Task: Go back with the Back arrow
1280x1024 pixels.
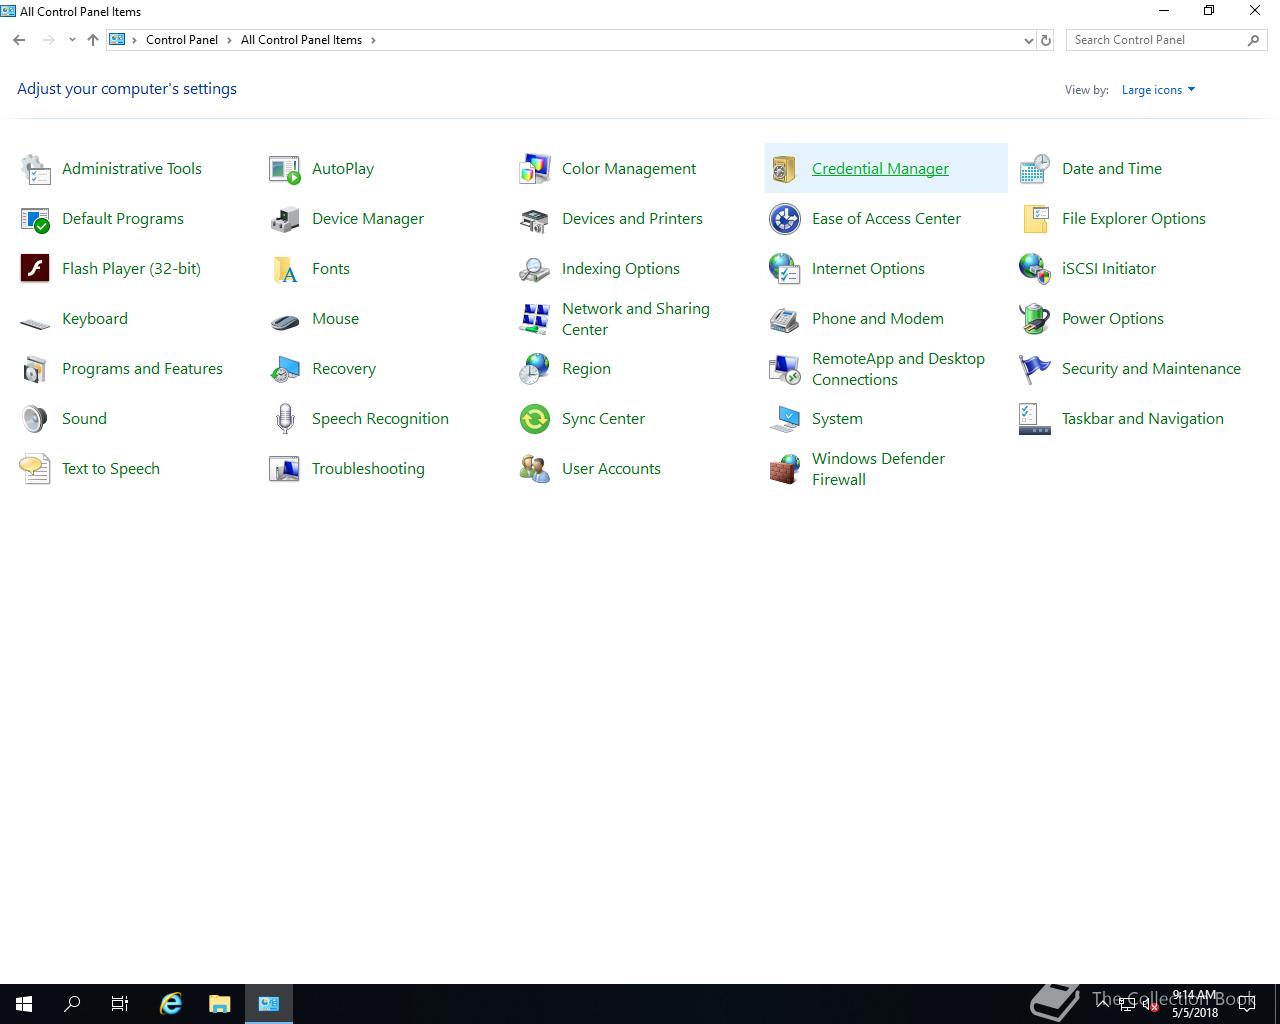Action: click(19, 40)
